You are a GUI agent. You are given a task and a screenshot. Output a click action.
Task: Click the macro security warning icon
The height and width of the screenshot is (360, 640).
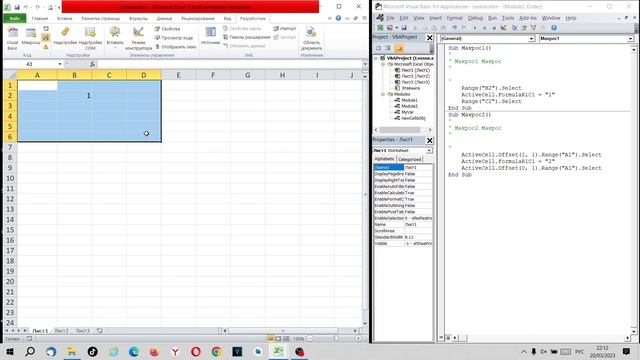(x=46, y=47)
